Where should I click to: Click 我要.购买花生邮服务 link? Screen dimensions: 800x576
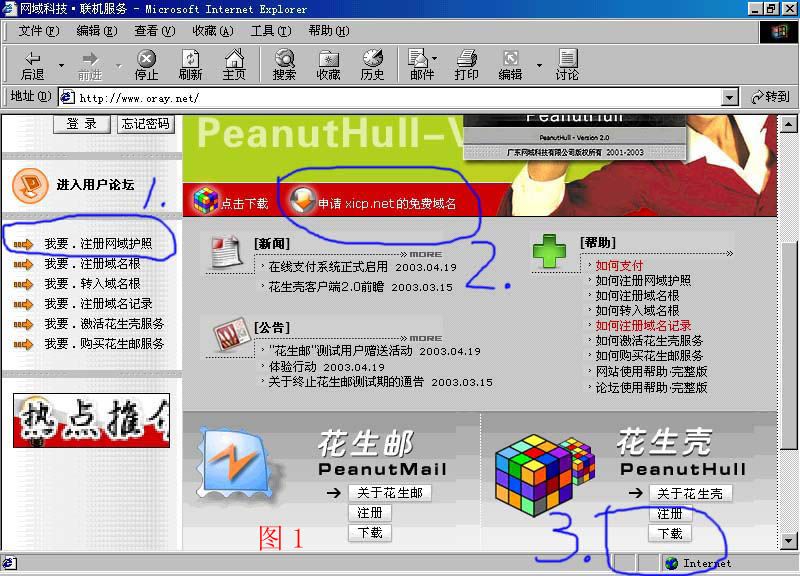(104, 343)
